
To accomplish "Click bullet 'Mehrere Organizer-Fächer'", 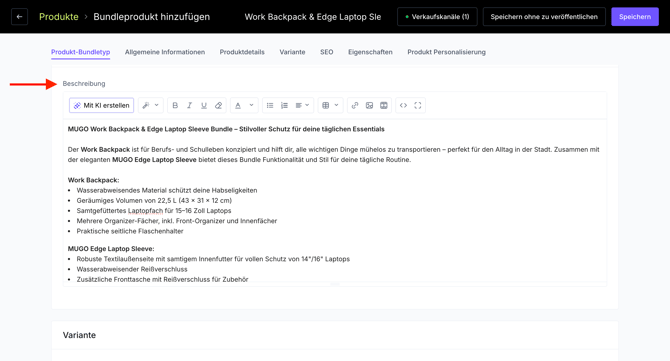I will [x=176, y=221].
